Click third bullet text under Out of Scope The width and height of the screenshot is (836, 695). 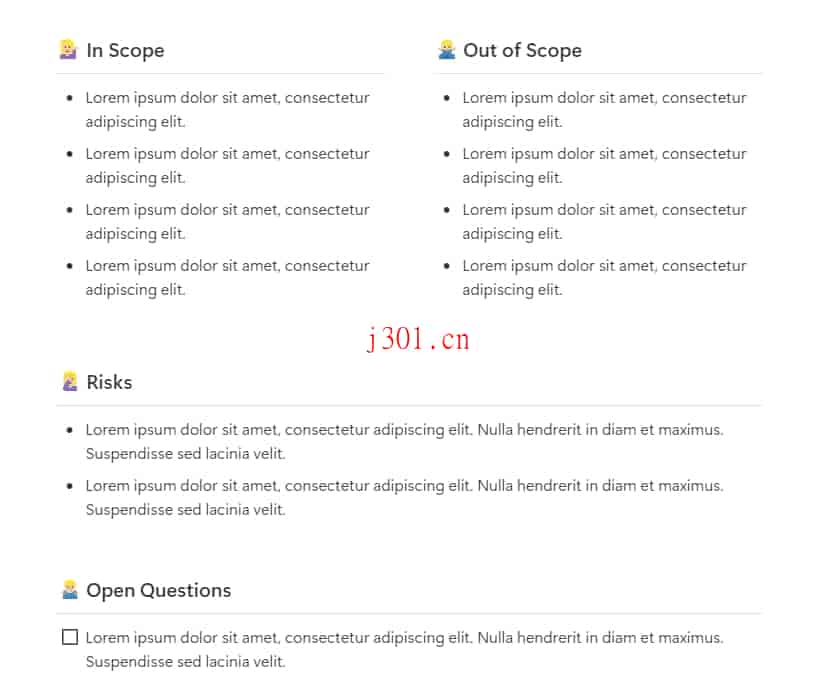point(605,222)
